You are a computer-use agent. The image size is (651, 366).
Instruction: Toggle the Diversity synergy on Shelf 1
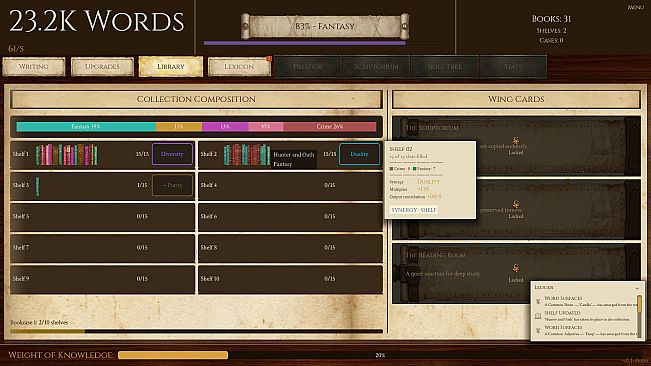point(172,154)
